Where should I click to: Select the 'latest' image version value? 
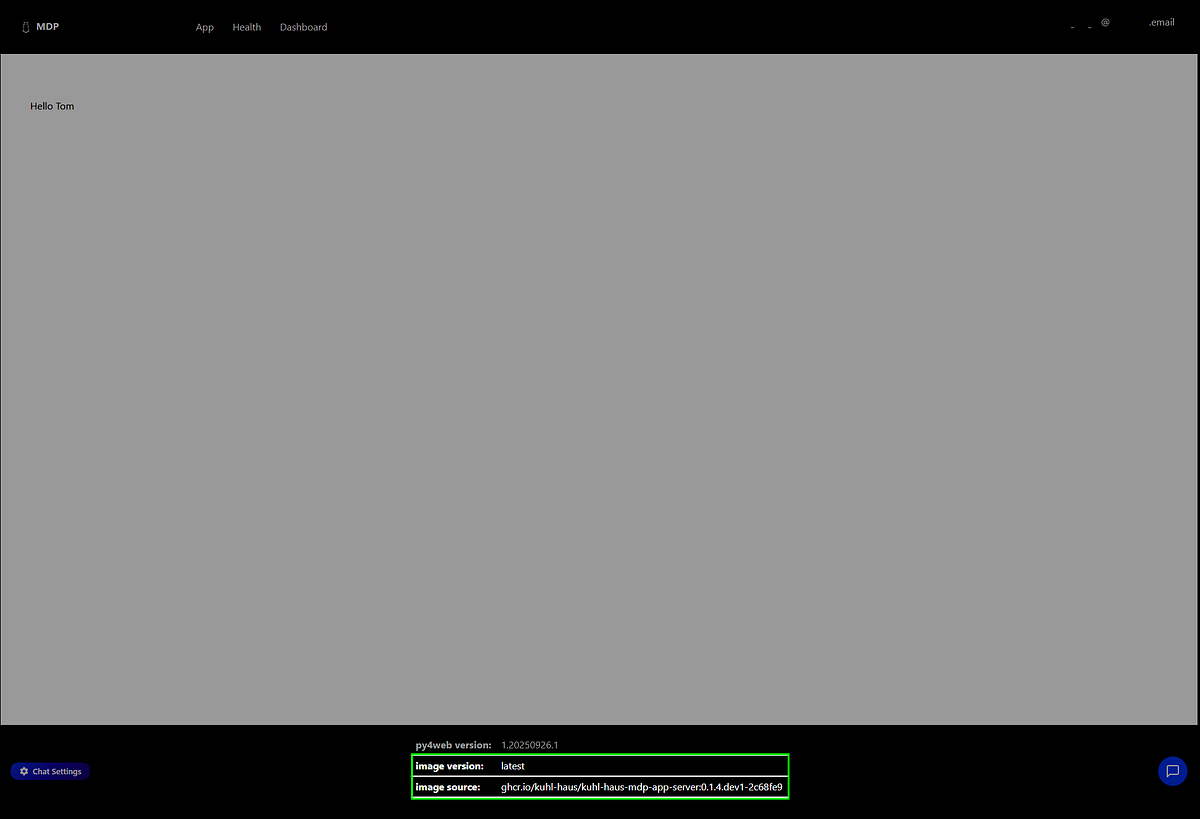pos(512,766)
